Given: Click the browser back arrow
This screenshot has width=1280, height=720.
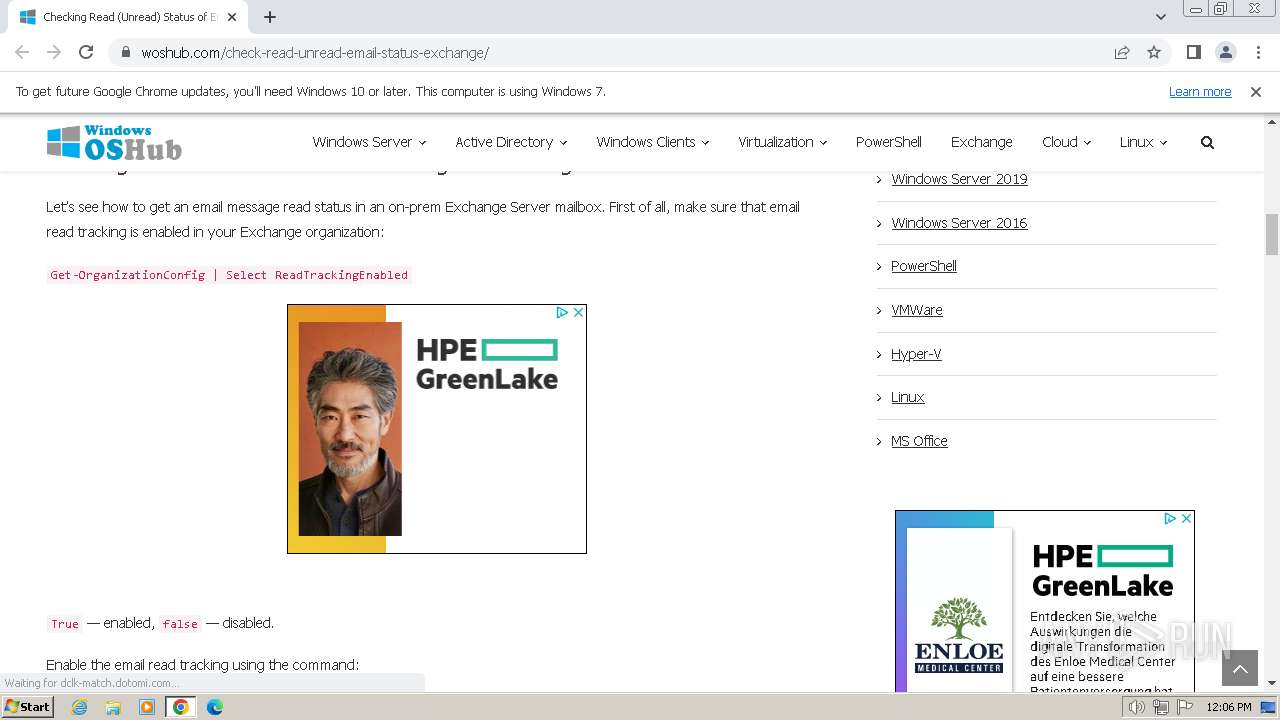Looking at the screenshot, I should click(22, 52).
